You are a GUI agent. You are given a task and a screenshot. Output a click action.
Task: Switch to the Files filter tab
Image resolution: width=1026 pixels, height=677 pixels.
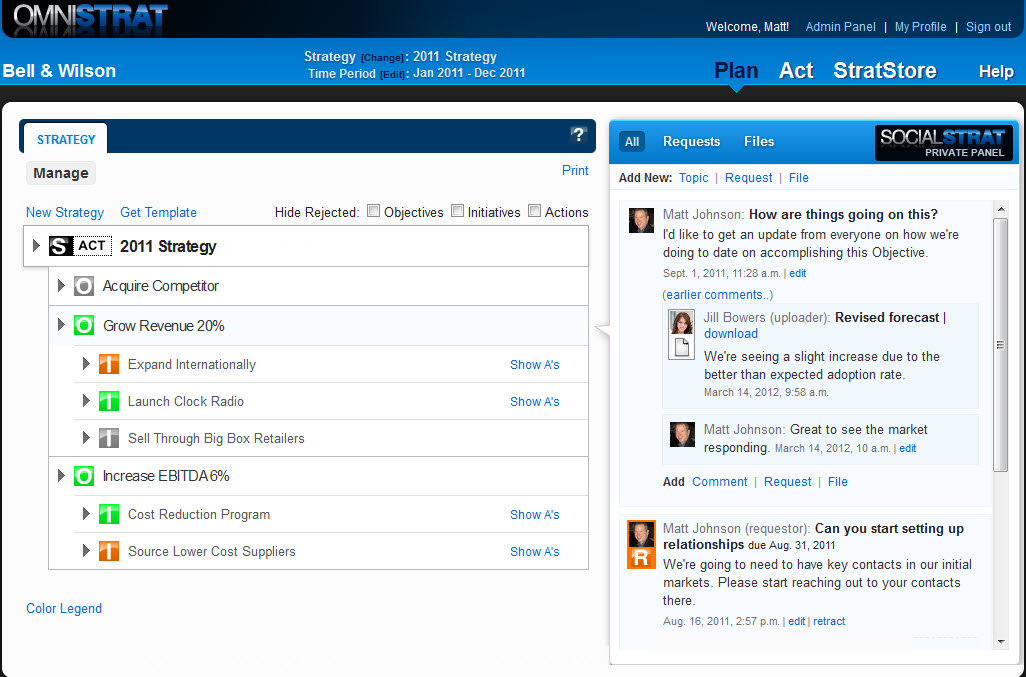pos(759,141)
